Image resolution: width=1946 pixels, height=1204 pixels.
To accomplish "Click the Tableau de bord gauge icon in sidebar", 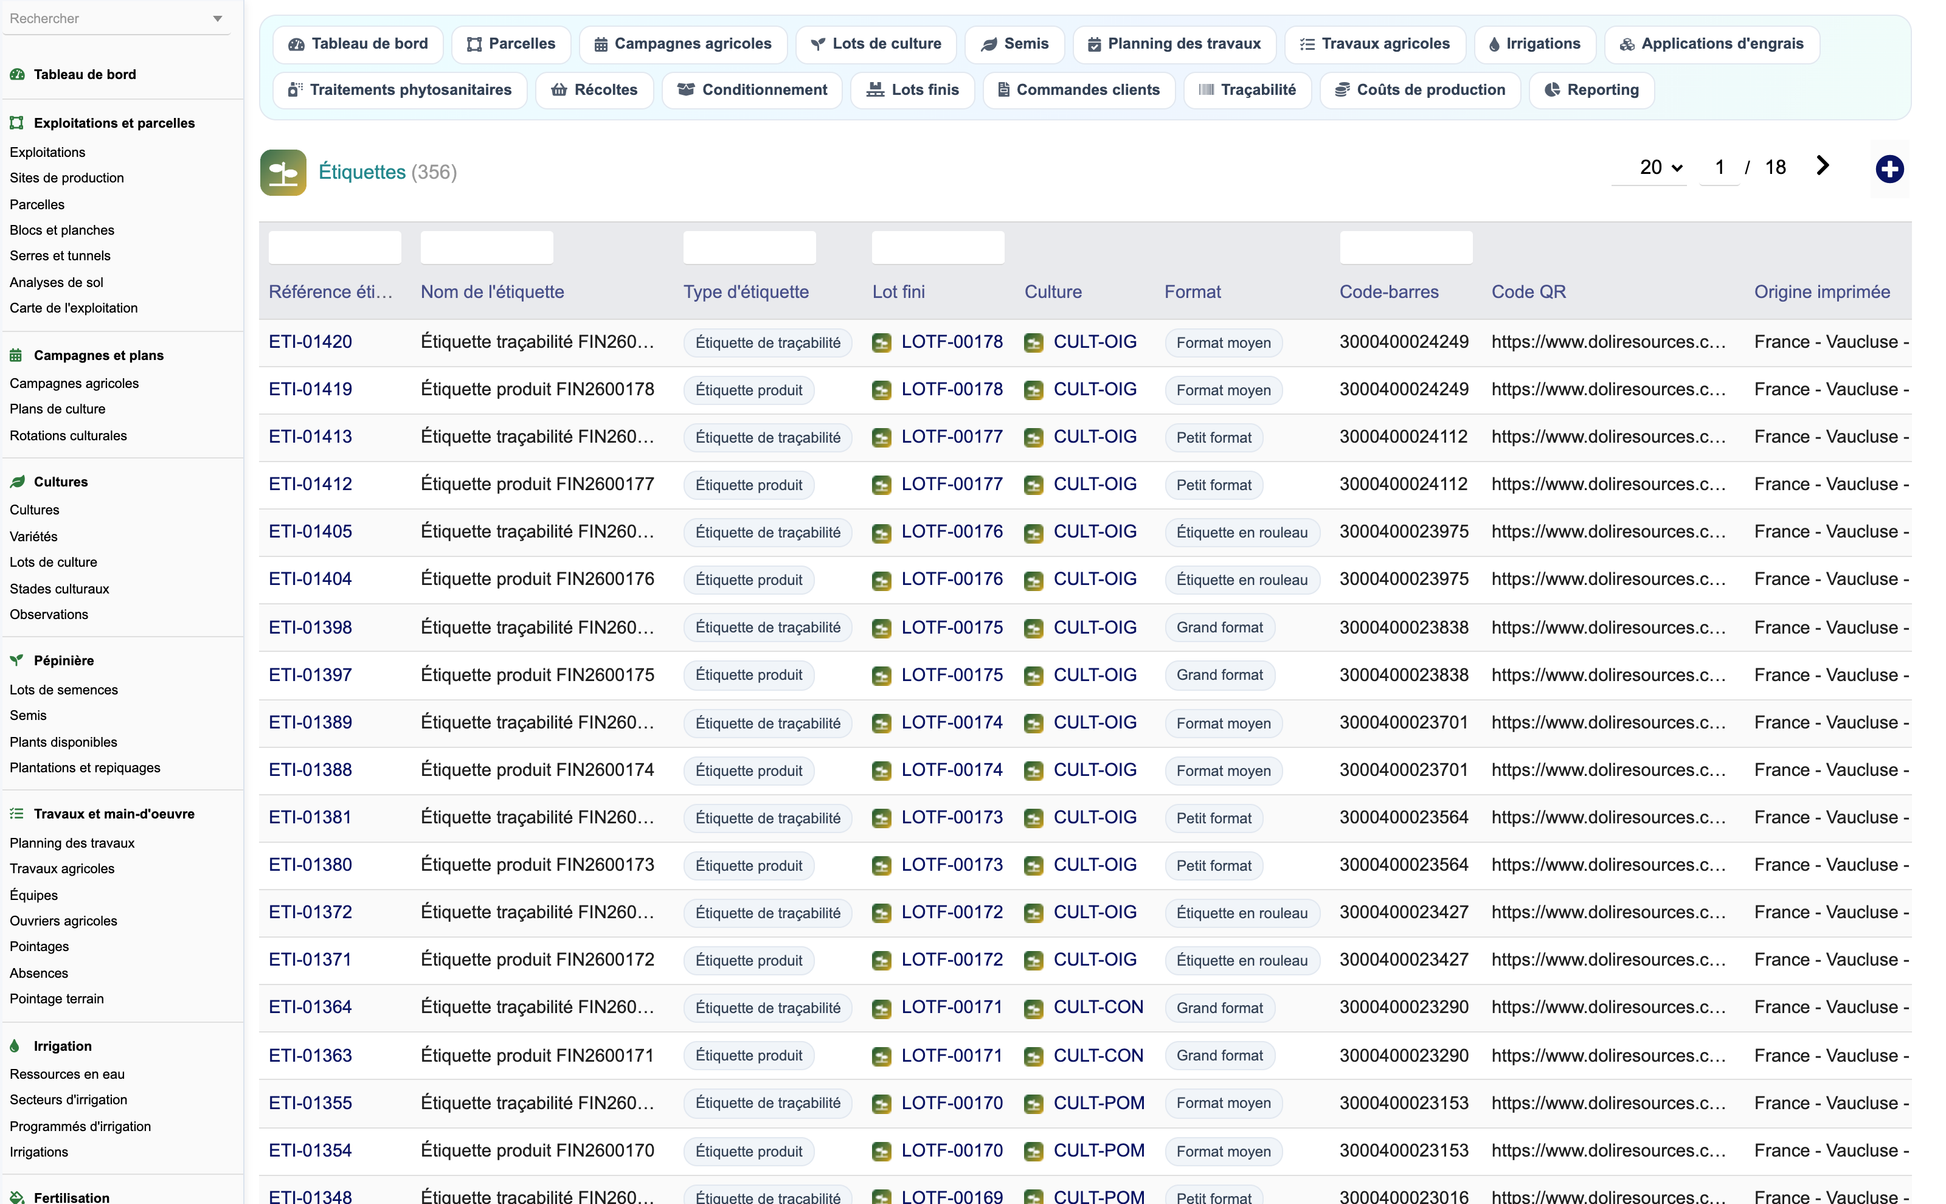I will tap(17, 74).
